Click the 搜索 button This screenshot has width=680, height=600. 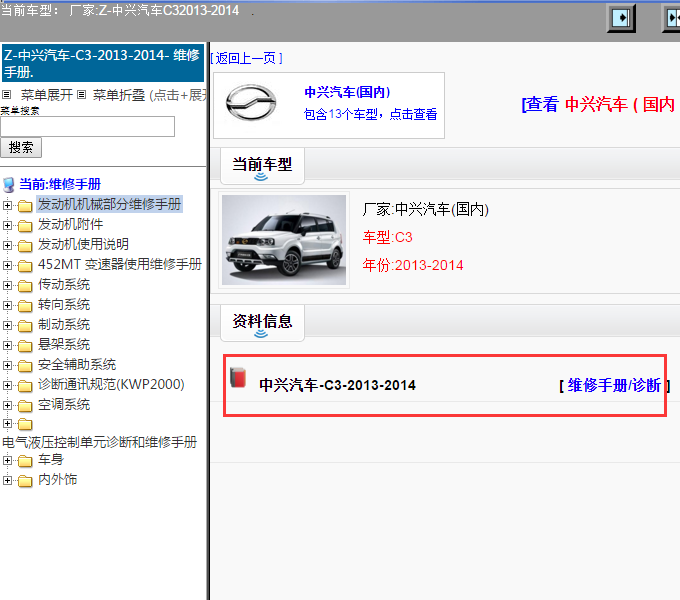click(x=21, y=147)
